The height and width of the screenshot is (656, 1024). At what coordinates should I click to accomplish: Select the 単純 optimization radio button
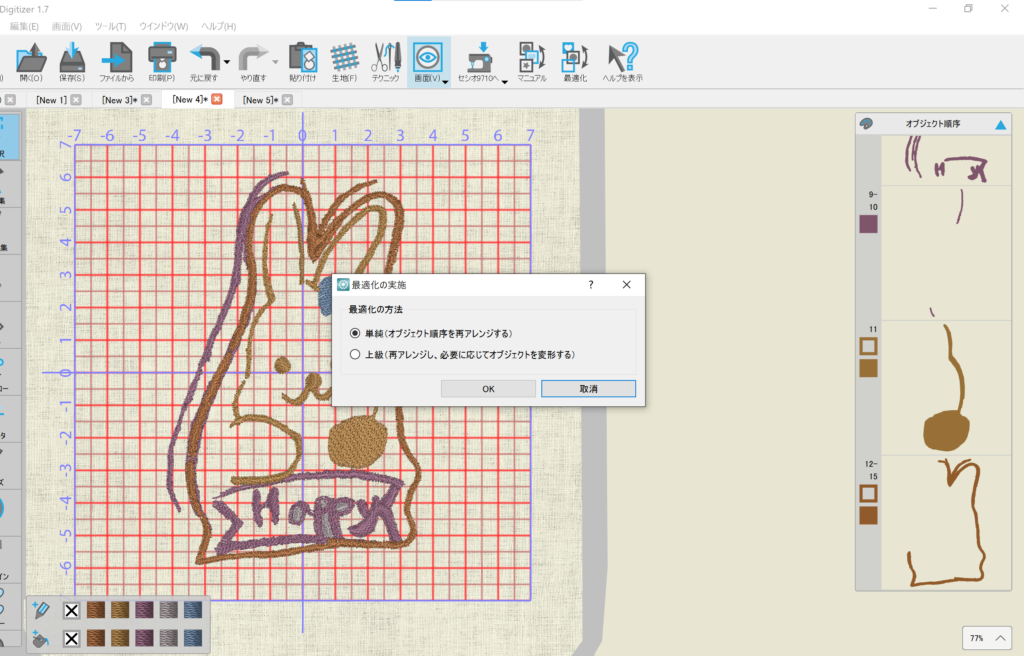tap(355, 333)
